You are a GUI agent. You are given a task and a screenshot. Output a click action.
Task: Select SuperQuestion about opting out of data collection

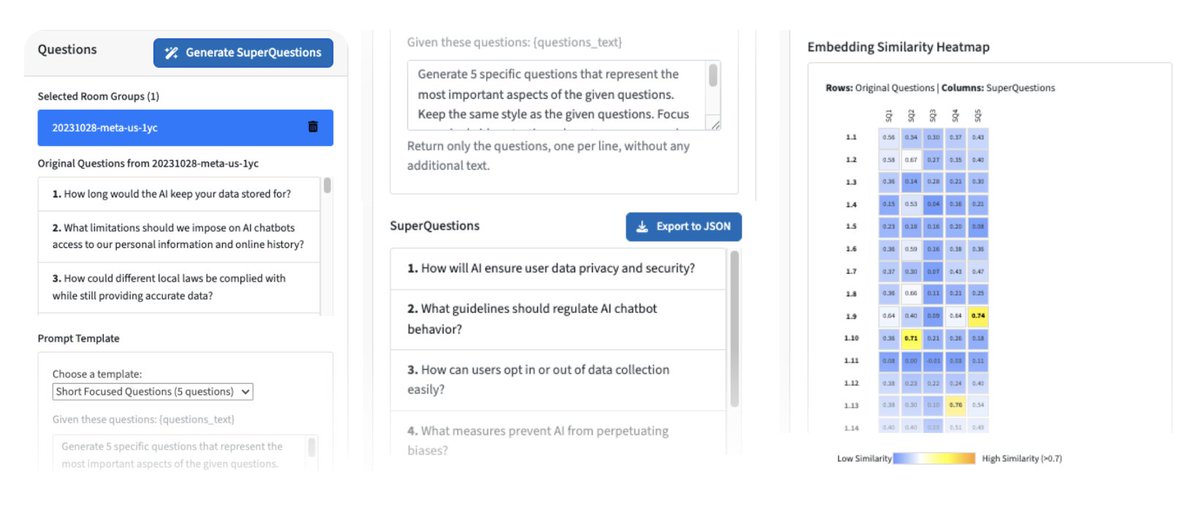(x=558, y=379)
